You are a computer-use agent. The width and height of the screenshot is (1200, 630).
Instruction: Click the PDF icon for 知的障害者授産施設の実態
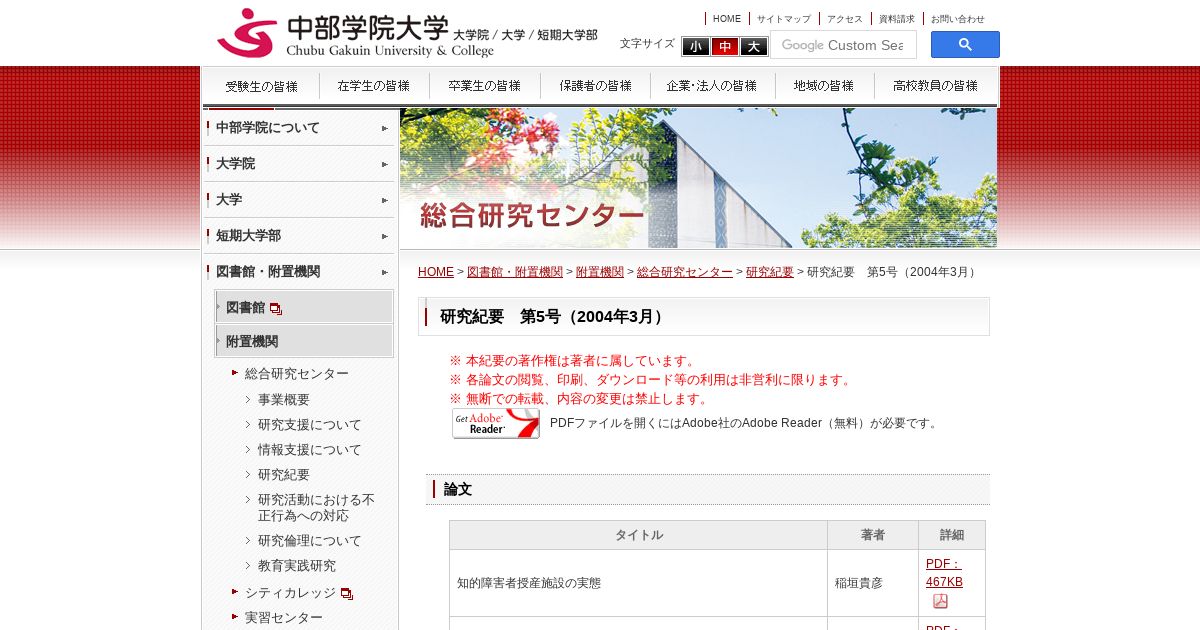[940, 601]
